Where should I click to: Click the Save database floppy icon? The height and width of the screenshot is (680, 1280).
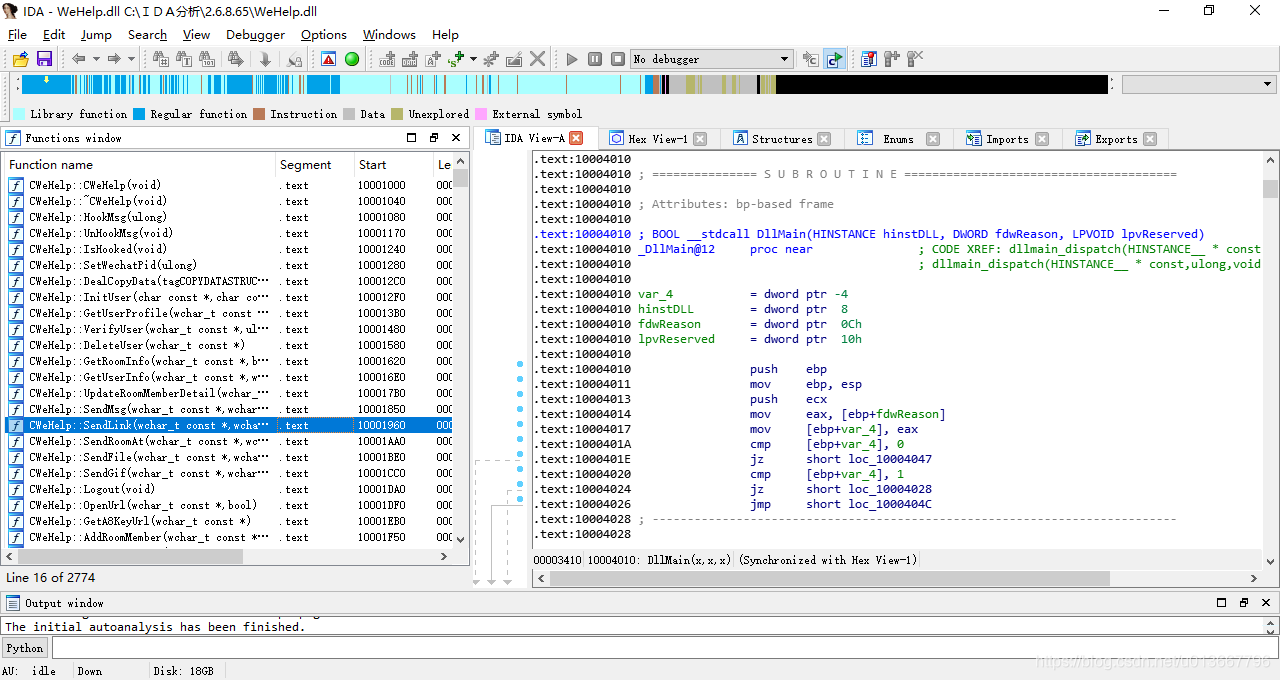point(44,59)
